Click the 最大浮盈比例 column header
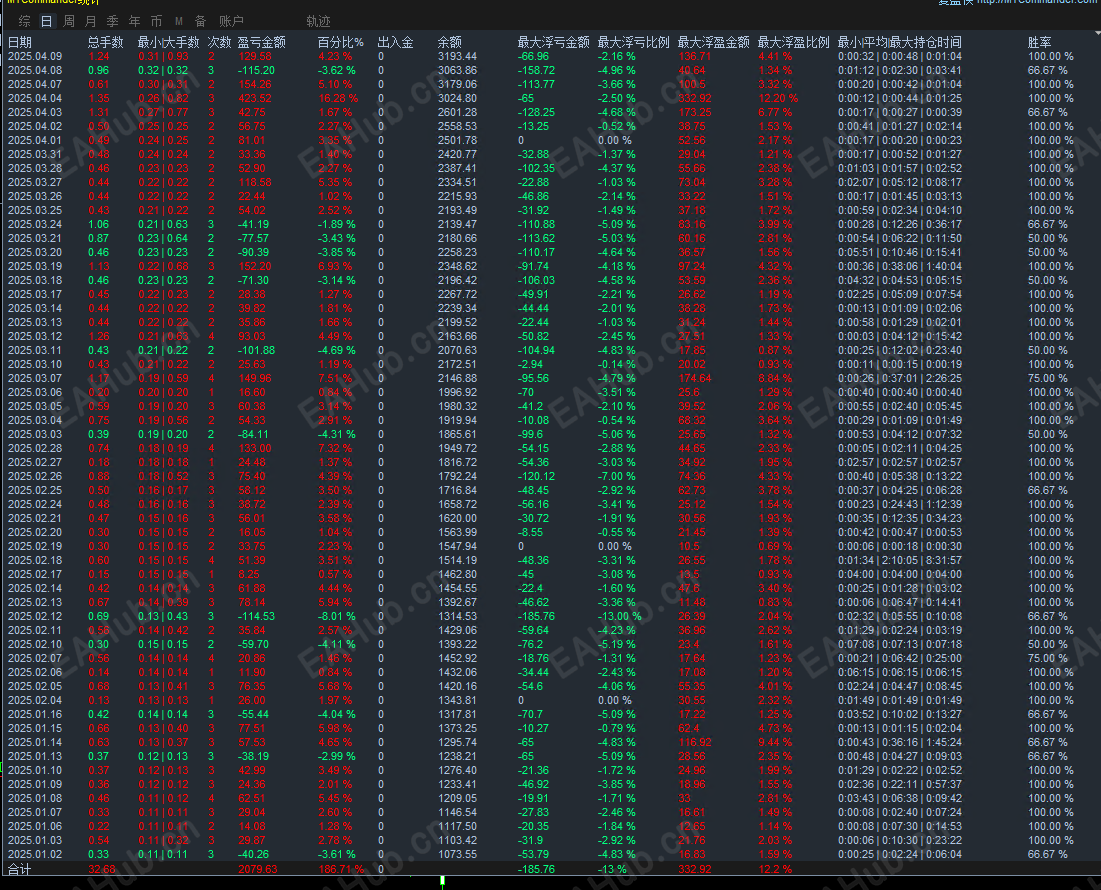The height and width of the screenshot is (890, 1101). [x=793, y=42]
